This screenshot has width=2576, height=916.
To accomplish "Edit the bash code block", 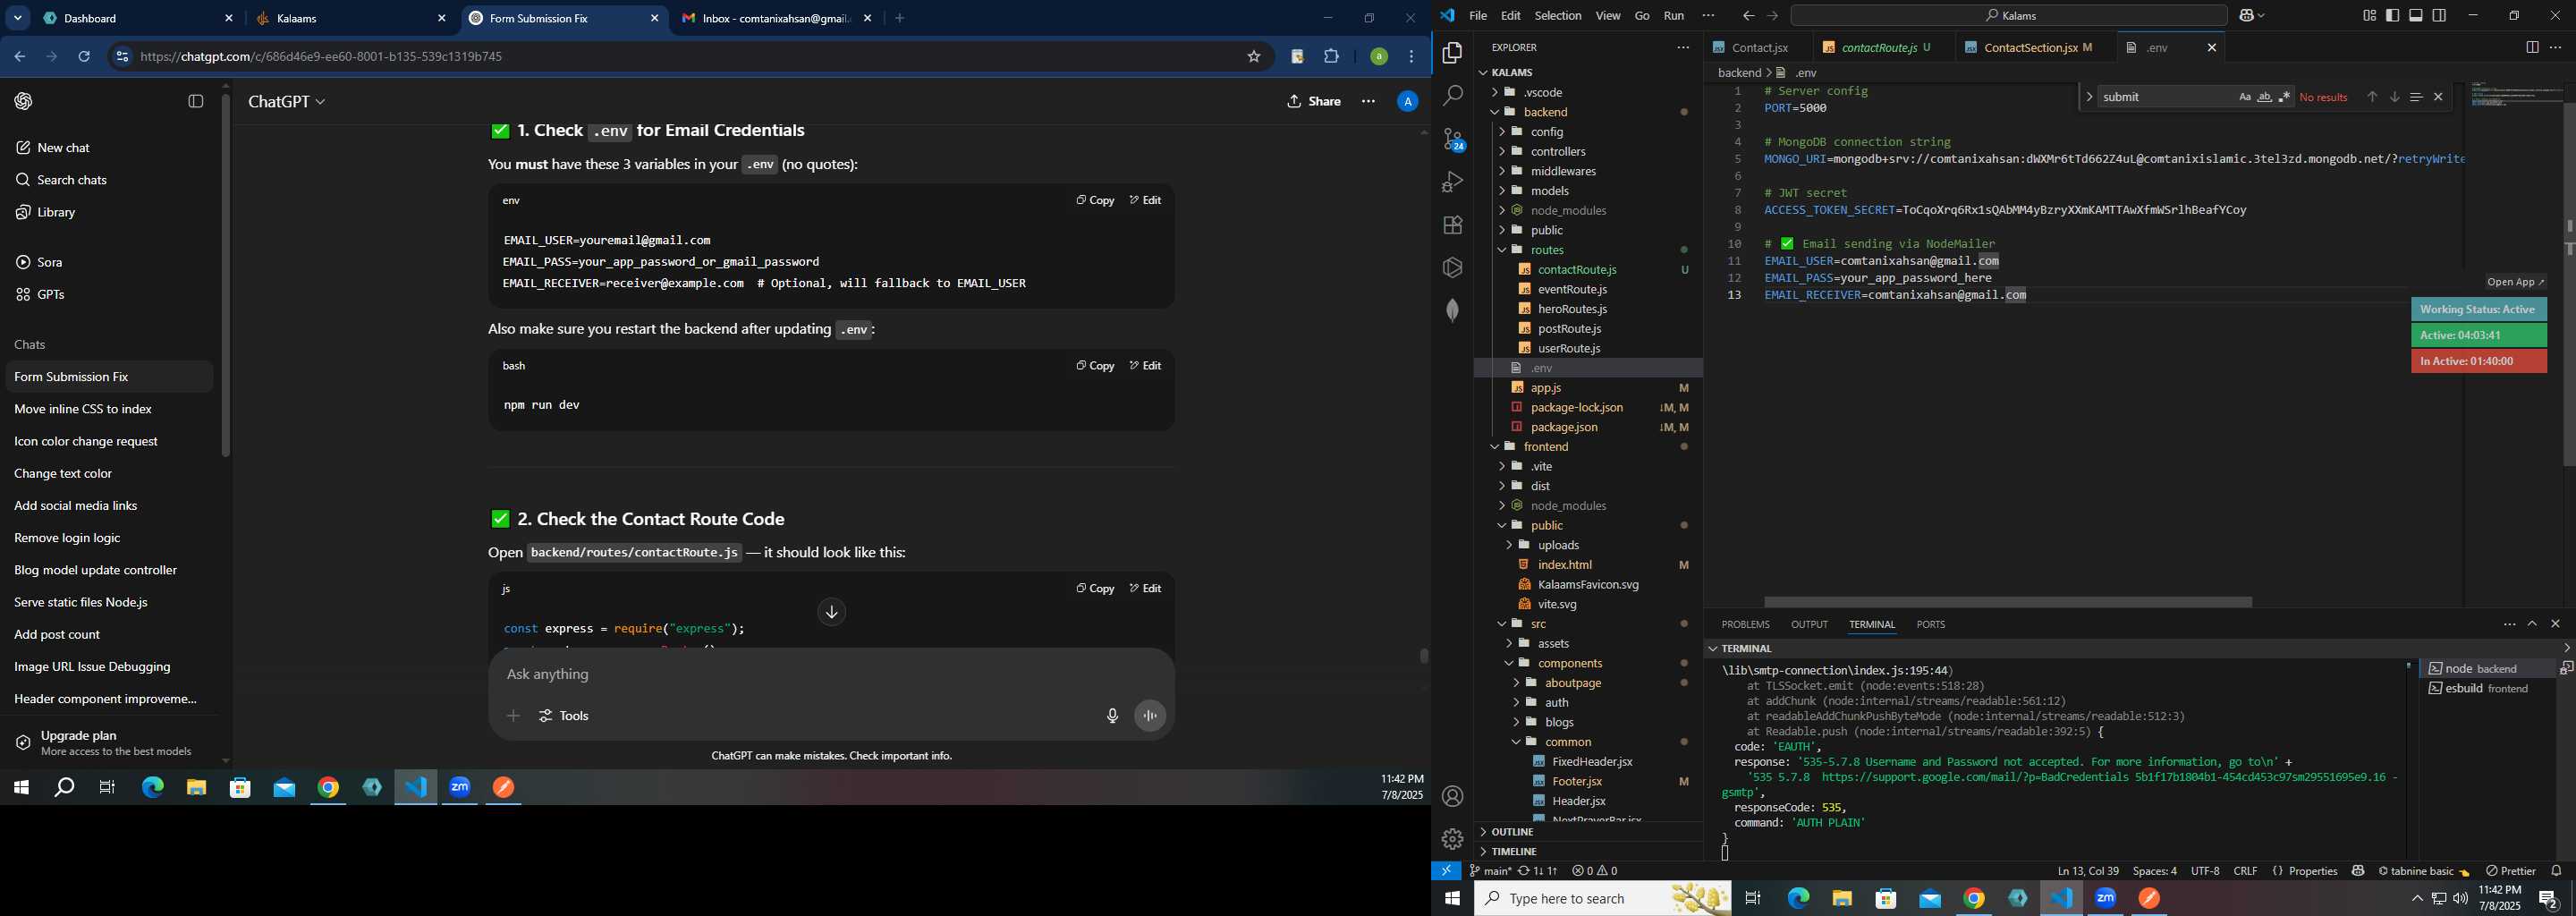I will tap(1145, 366).
